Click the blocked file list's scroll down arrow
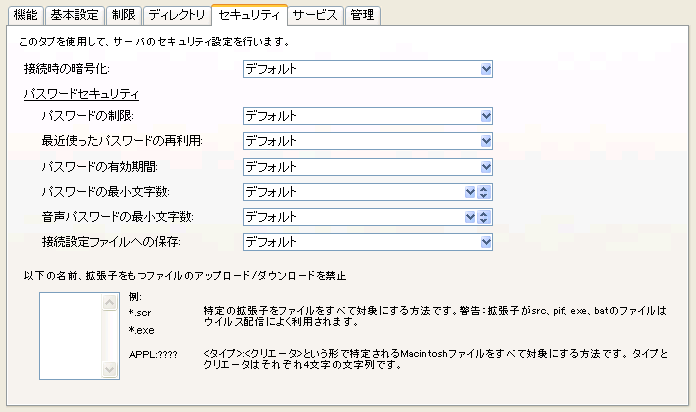 pos(112,371)
